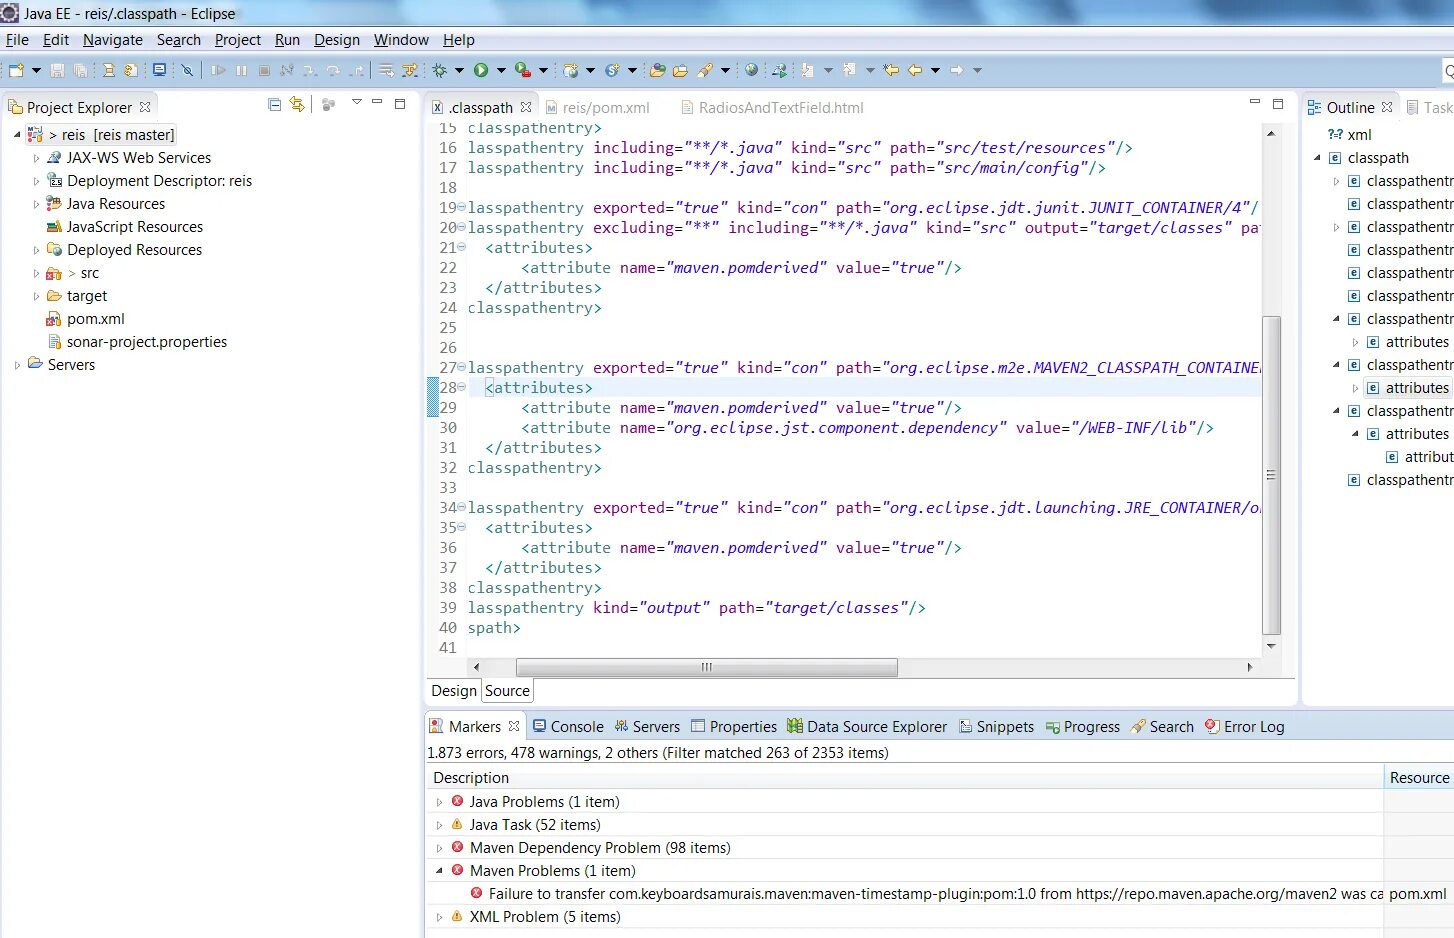Viewport: 1454px width, 938px height.
Task: Select sonar-project.properties in Project Explorer
Action: 147,342
